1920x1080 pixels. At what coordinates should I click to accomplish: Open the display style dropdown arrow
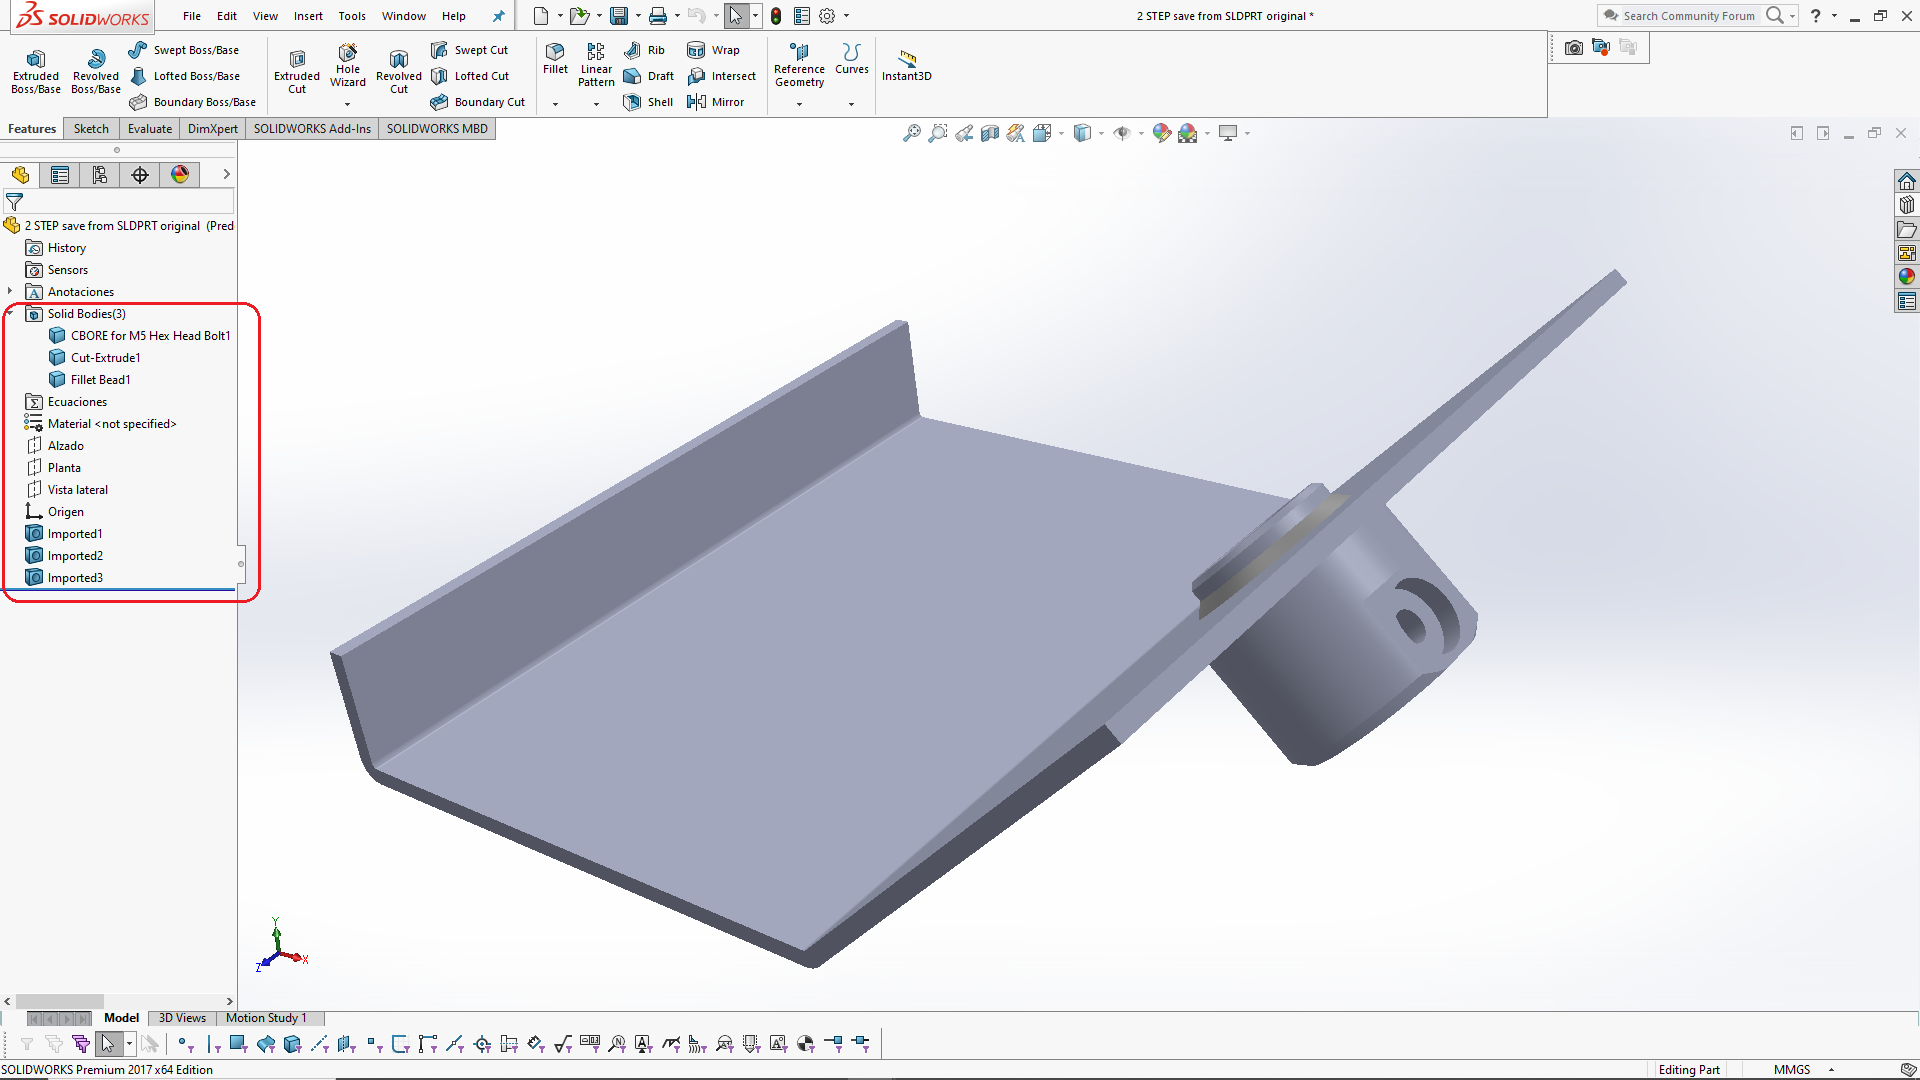(1102, 132)
